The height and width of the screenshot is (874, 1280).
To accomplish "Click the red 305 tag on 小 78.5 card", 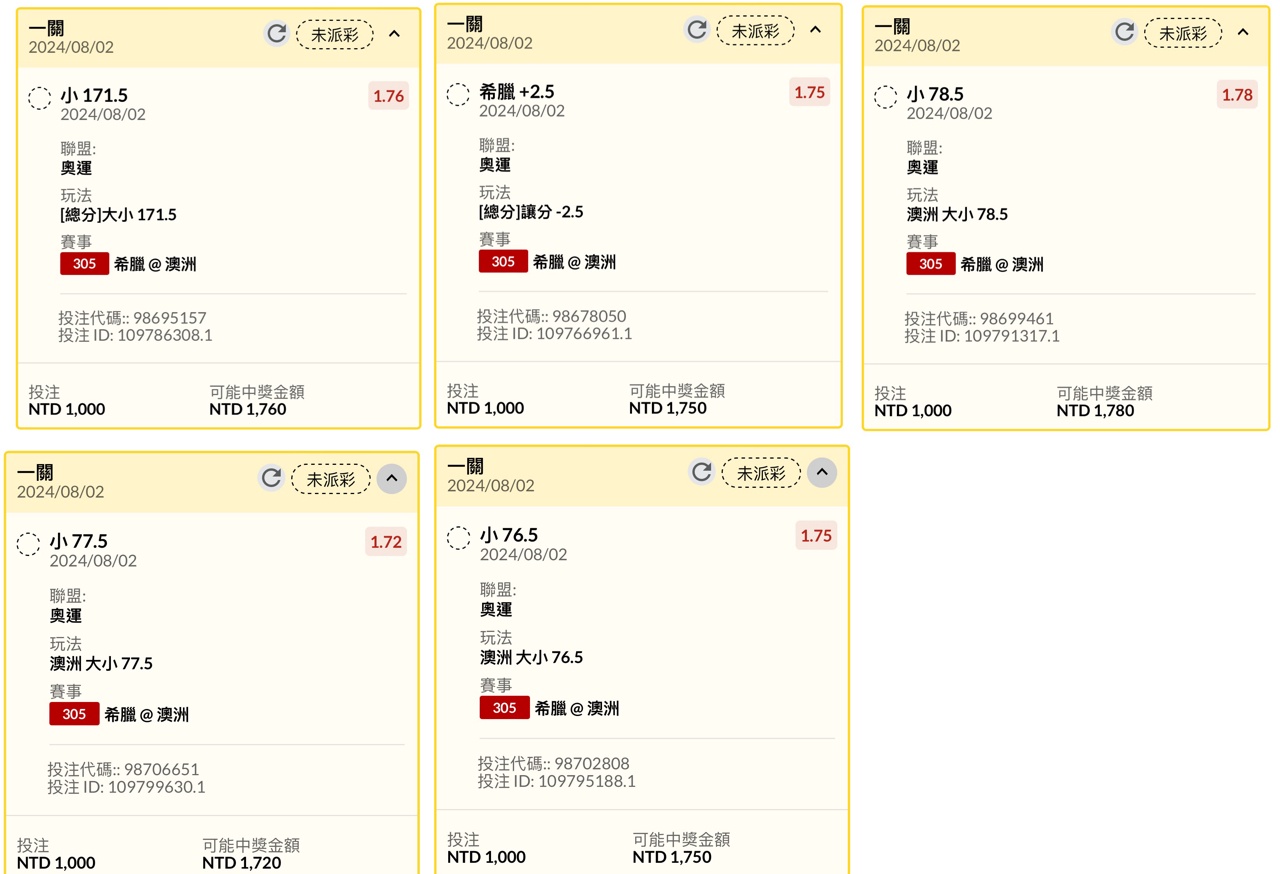I will [930, 264].
